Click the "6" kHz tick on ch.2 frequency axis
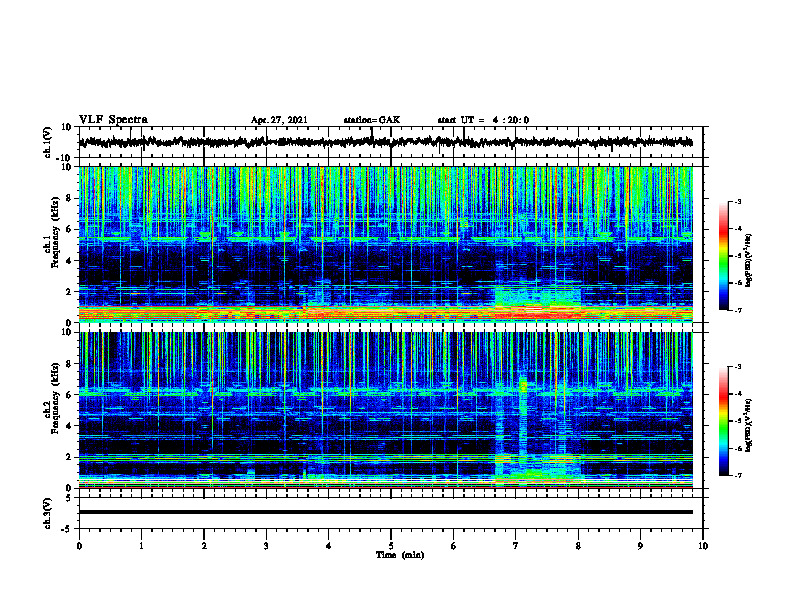 [x=69, y=395]
